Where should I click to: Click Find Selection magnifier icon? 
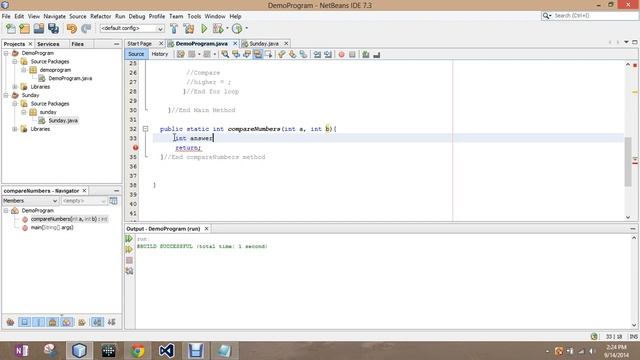225,54
